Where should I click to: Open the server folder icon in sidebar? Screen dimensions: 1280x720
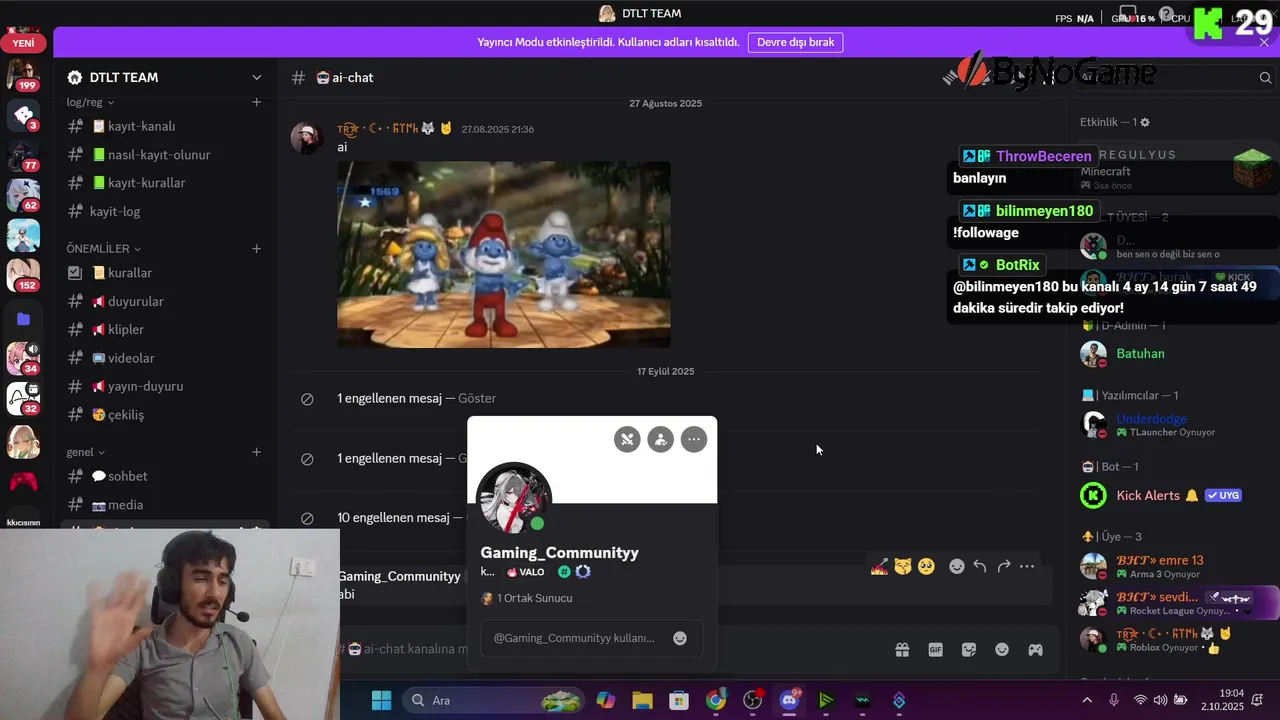23,319
